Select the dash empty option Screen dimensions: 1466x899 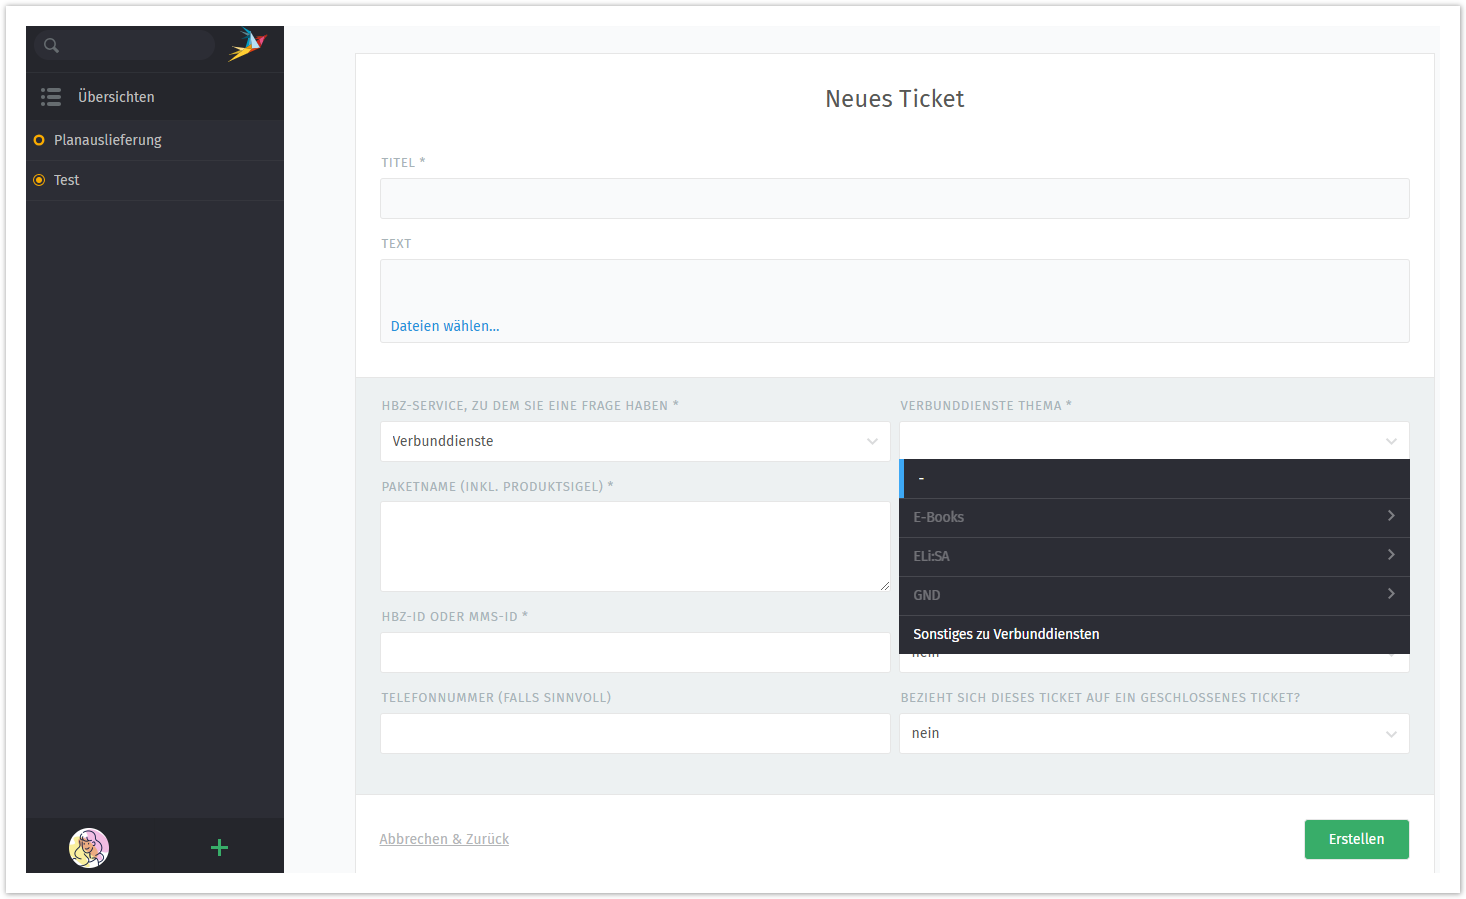[x=1154, y=478]
